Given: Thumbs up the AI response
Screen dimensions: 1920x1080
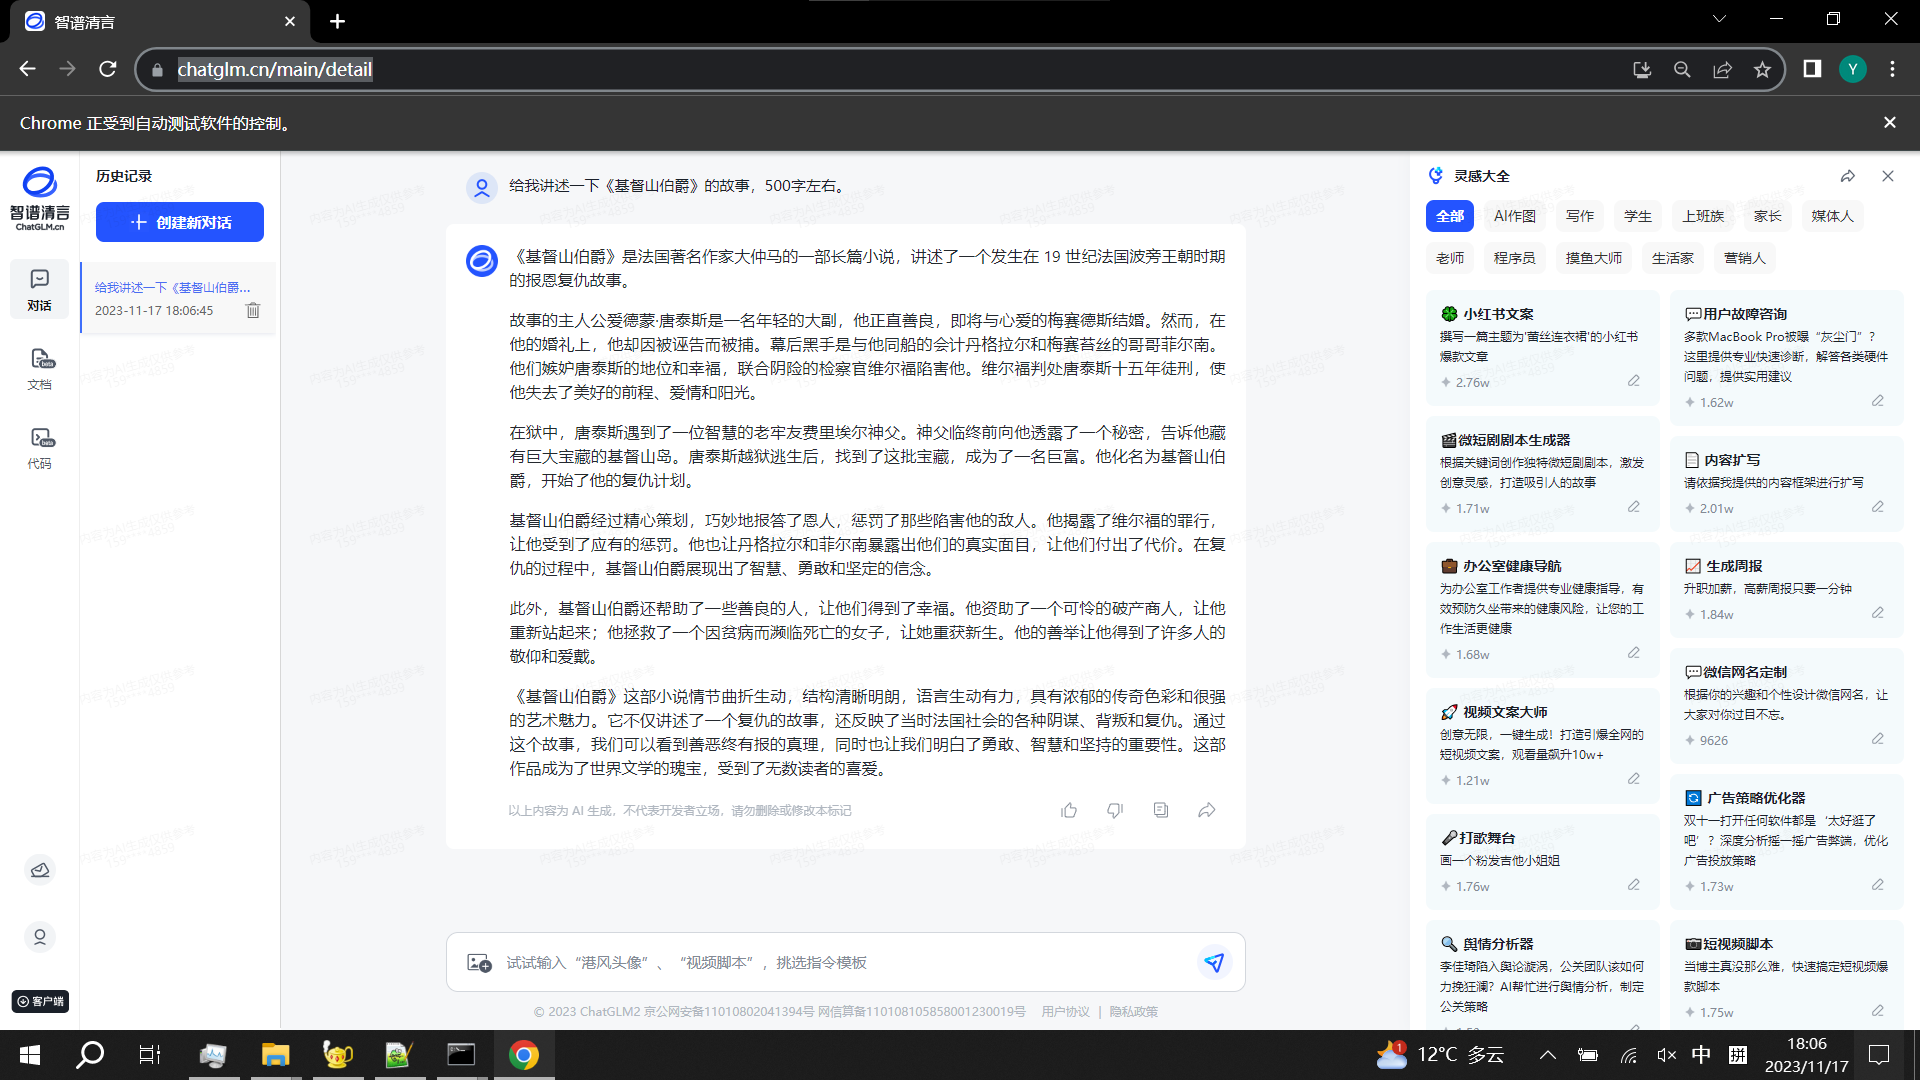Looking at the screenshot, I should click(1069, 810).
